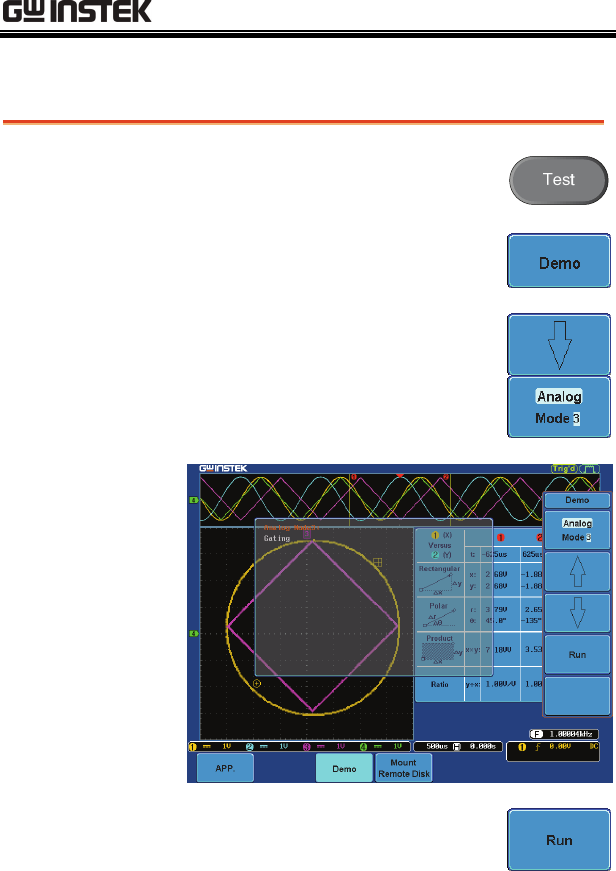This screenshot has height=871, width=616.
Task: Click the green channel 4 marker beside overview waveform
Action: coord(193,500)
